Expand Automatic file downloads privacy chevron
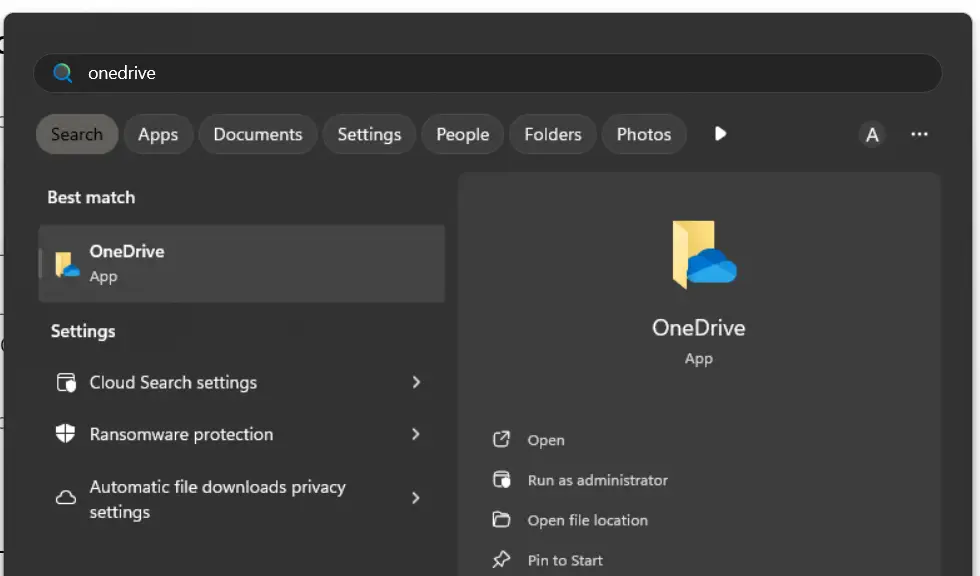This screenshot has width=980, height=576. pyautogui.click(x=416, y=498)
